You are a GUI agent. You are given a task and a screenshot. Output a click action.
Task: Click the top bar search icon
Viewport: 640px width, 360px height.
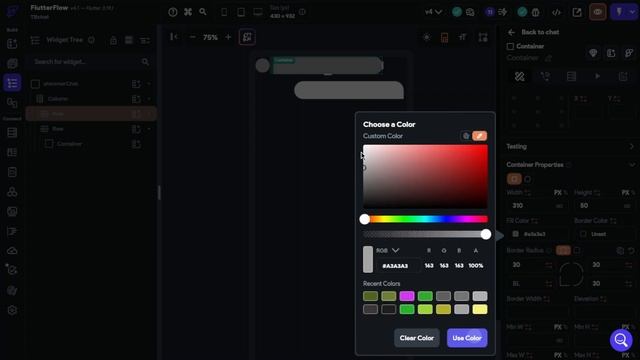pos(203,12)
